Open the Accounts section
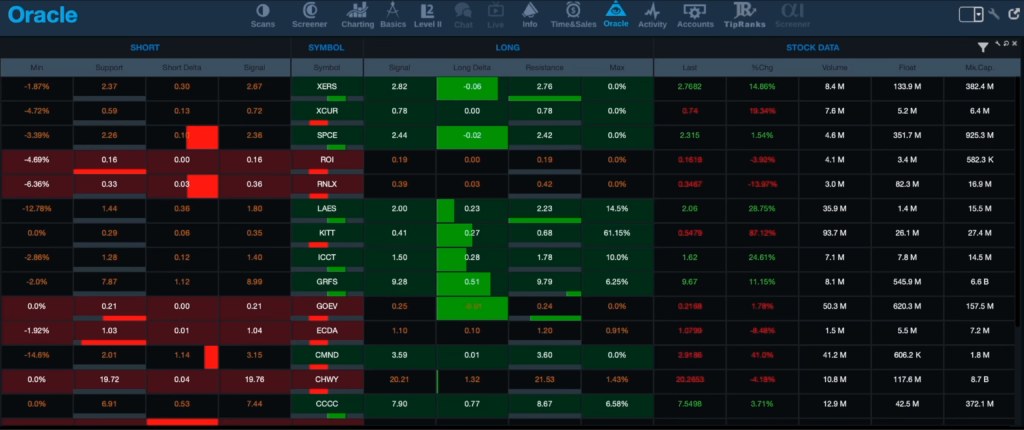 pos(694,14)
